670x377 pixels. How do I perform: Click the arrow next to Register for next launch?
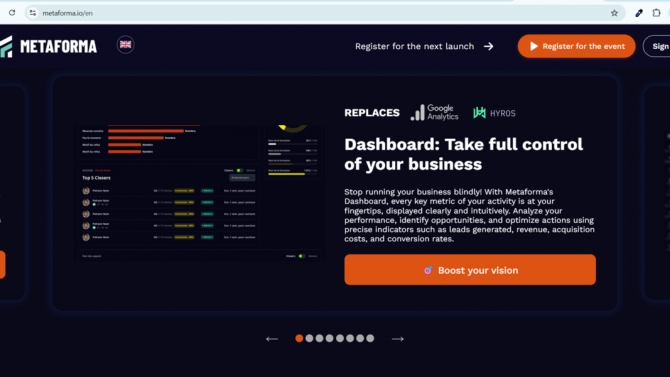tap(489, 46)
